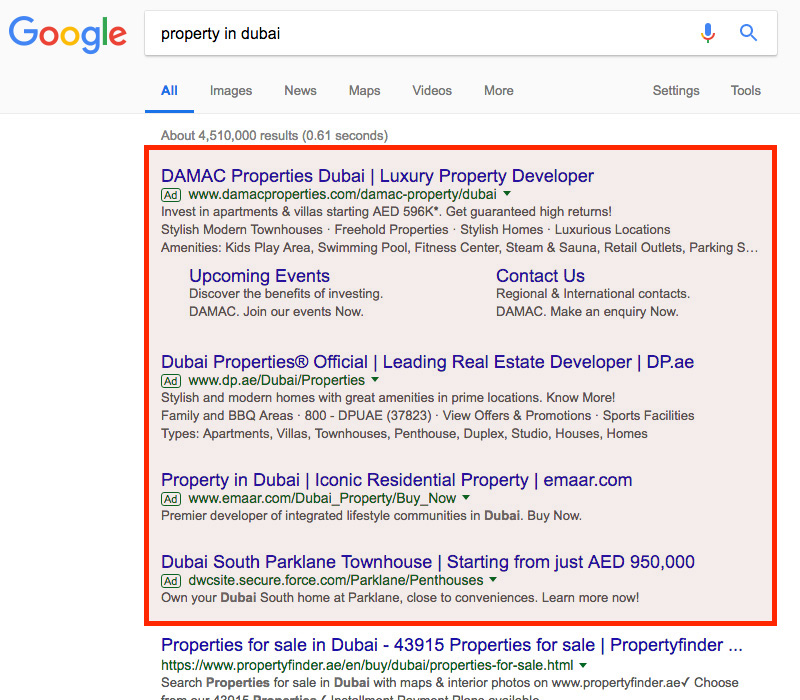Expand the dropdown arrow after the propertyfinder.ae URL
Screen dimensions: 800x700
click(x=583, y=665)
